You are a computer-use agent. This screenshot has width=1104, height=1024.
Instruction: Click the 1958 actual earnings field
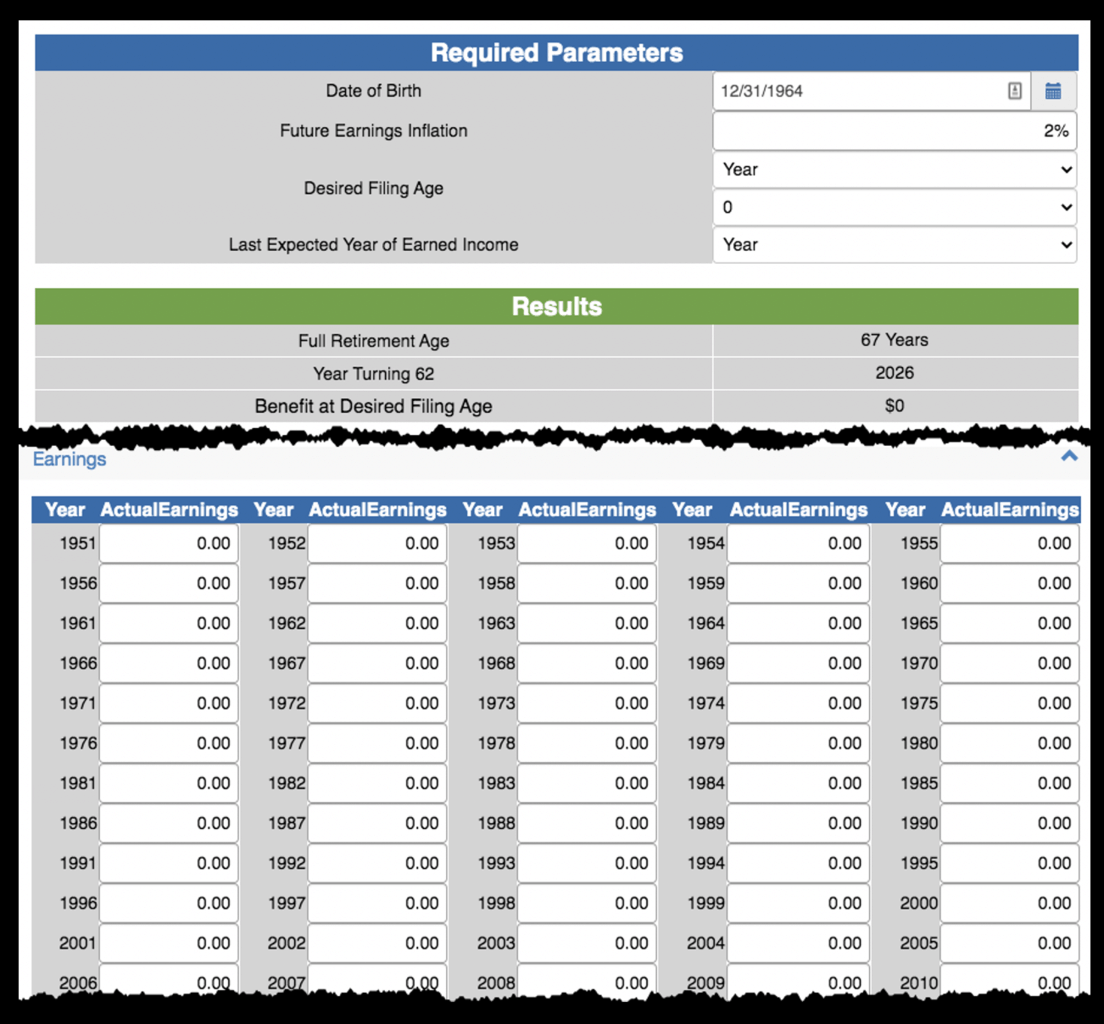587,584
